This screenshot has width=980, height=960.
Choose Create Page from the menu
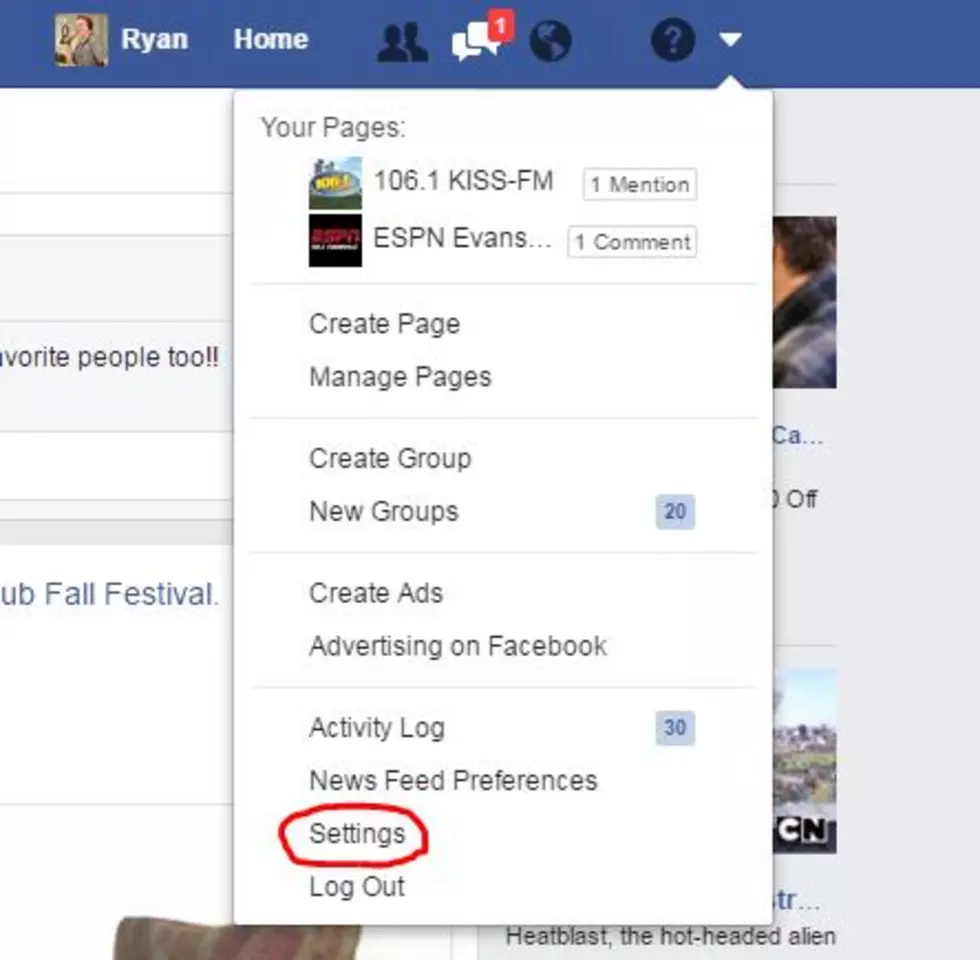[x=384, y=324]
